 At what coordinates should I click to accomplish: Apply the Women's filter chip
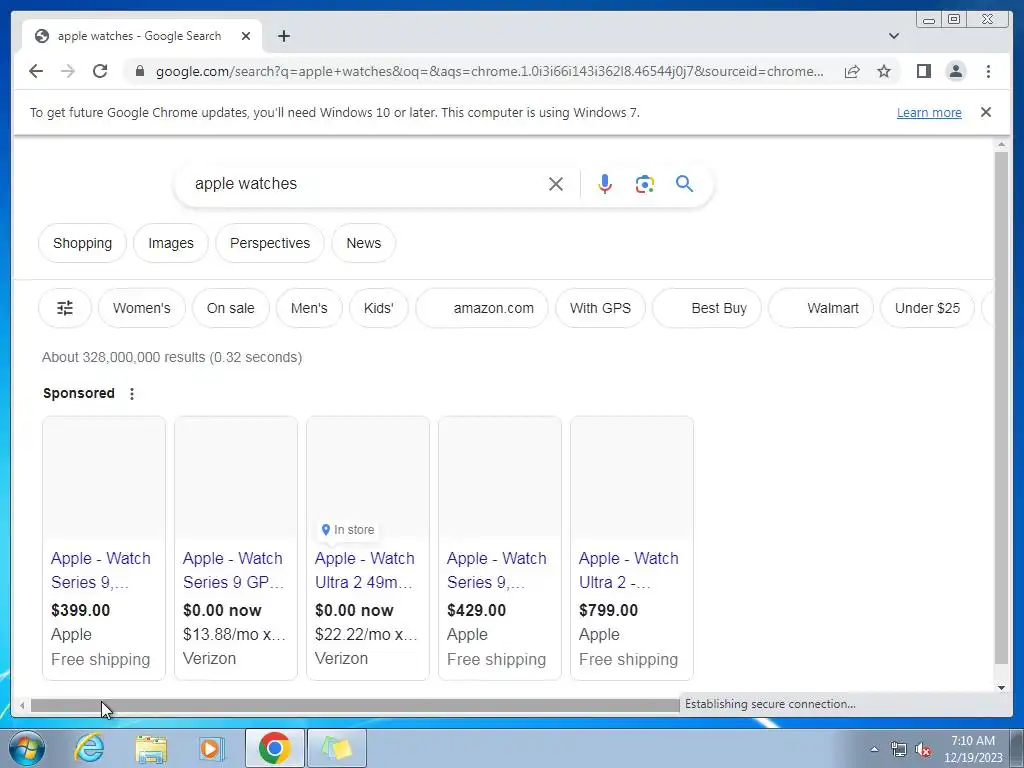(x=142, y=308)
